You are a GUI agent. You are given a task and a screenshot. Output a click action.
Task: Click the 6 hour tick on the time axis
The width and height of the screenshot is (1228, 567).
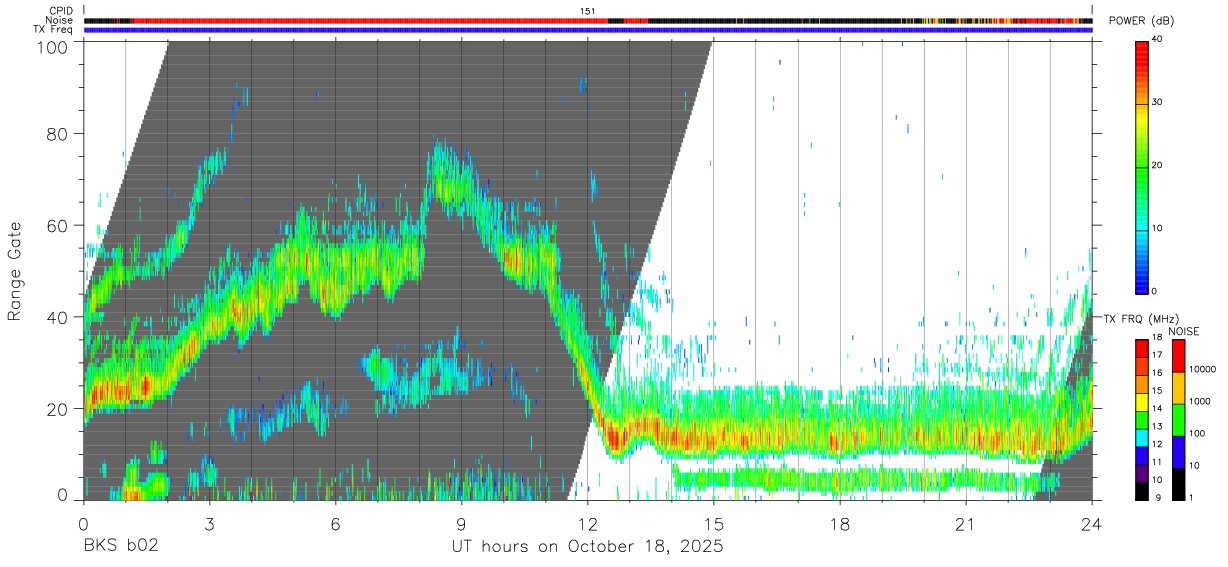(335, 523)
